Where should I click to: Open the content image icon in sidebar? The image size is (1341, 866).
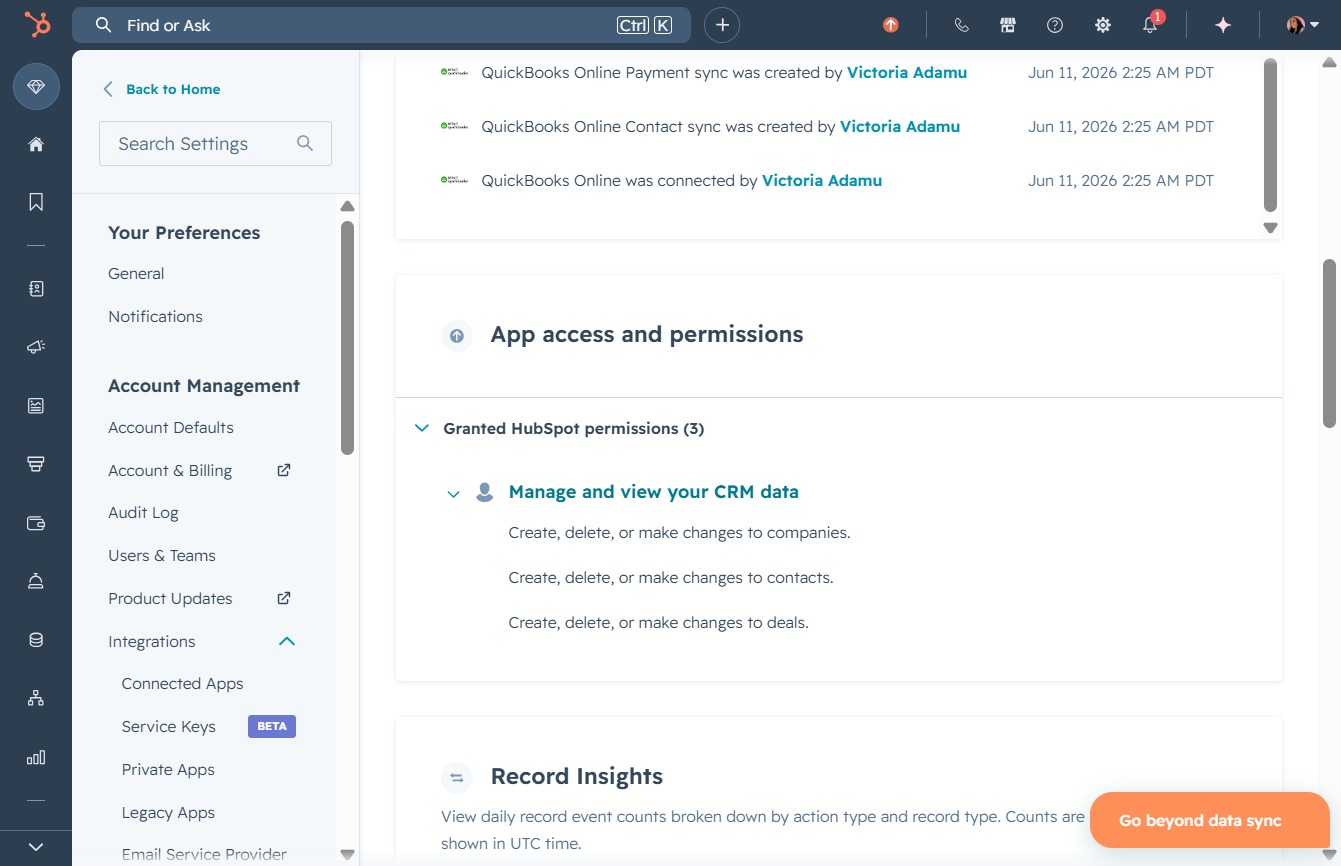(36, 405)
